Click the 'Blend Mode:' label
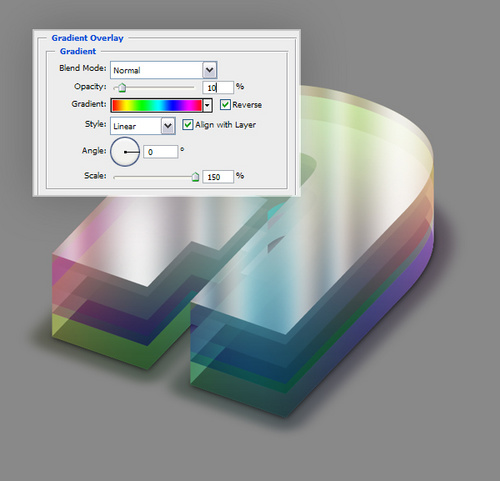 pyautogui.click(x=83, y=68)
